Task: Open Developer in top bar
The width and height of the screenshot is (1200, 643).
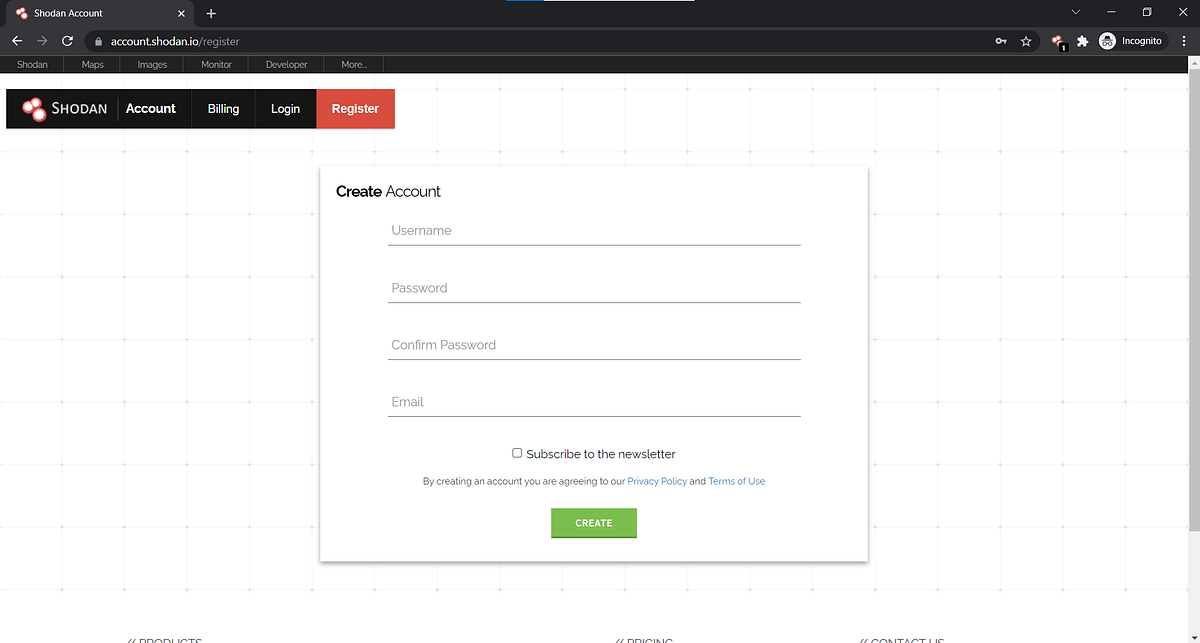Action: click(286, 64)
